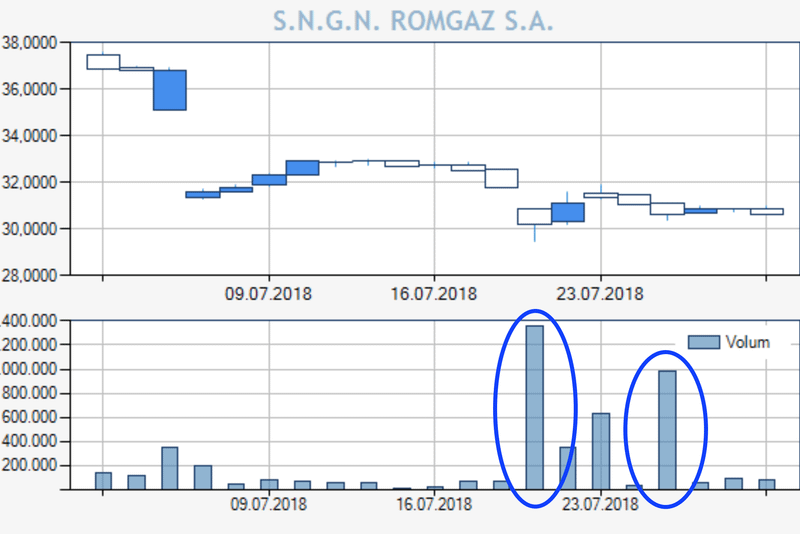Click the 16.07.2018 label under price chart

(435, 294)
